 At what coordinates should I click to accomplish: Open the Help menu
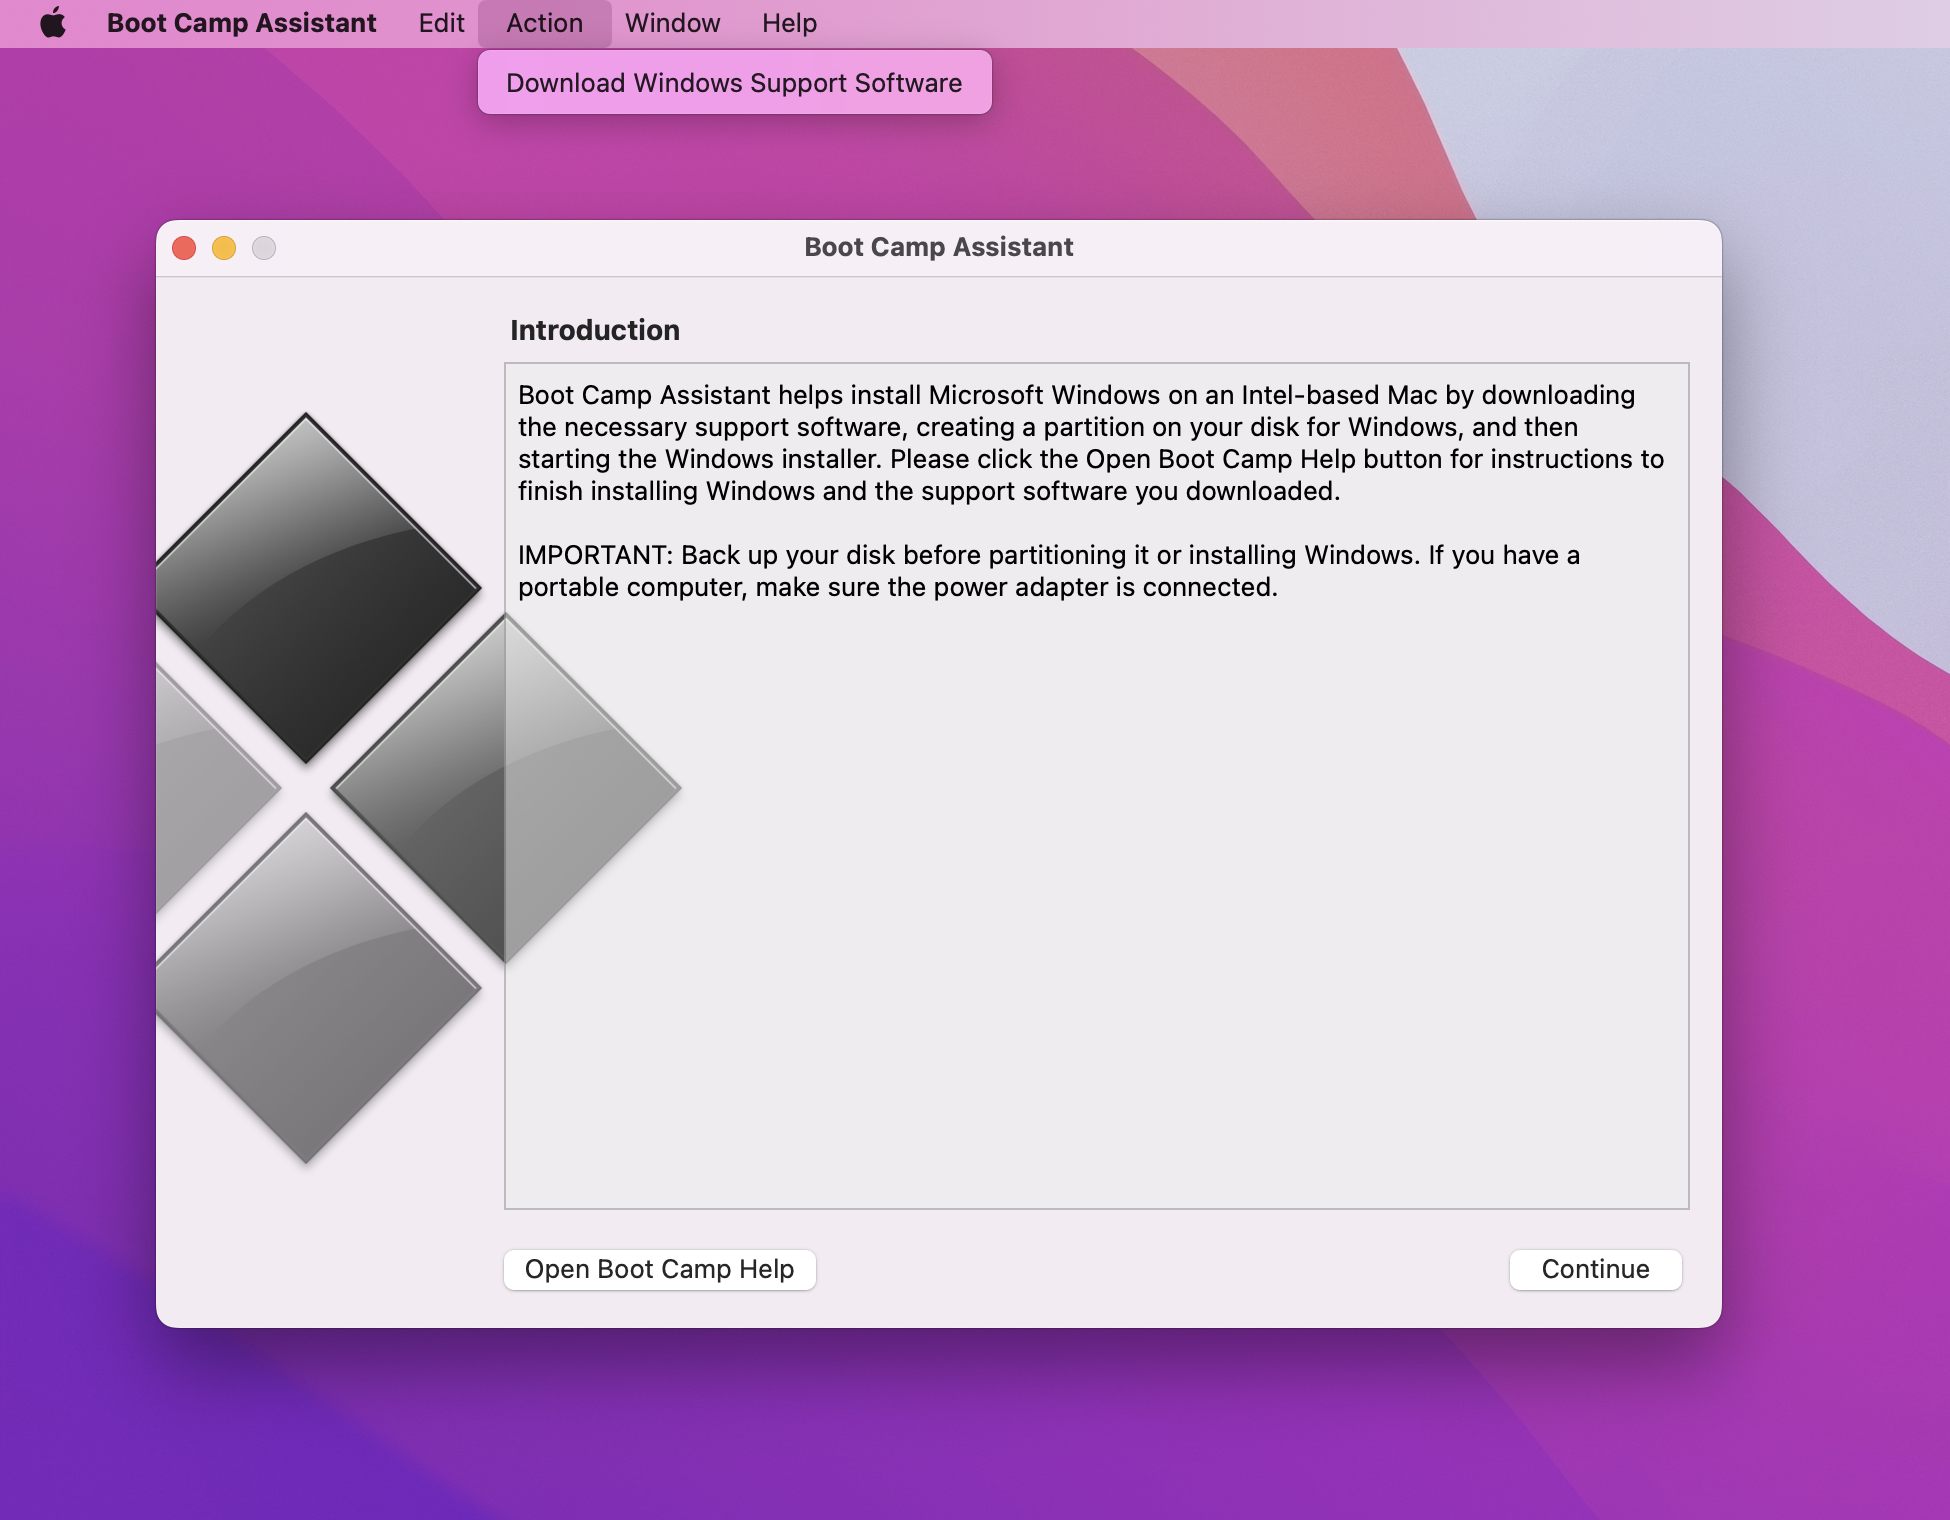pos(788,22)
